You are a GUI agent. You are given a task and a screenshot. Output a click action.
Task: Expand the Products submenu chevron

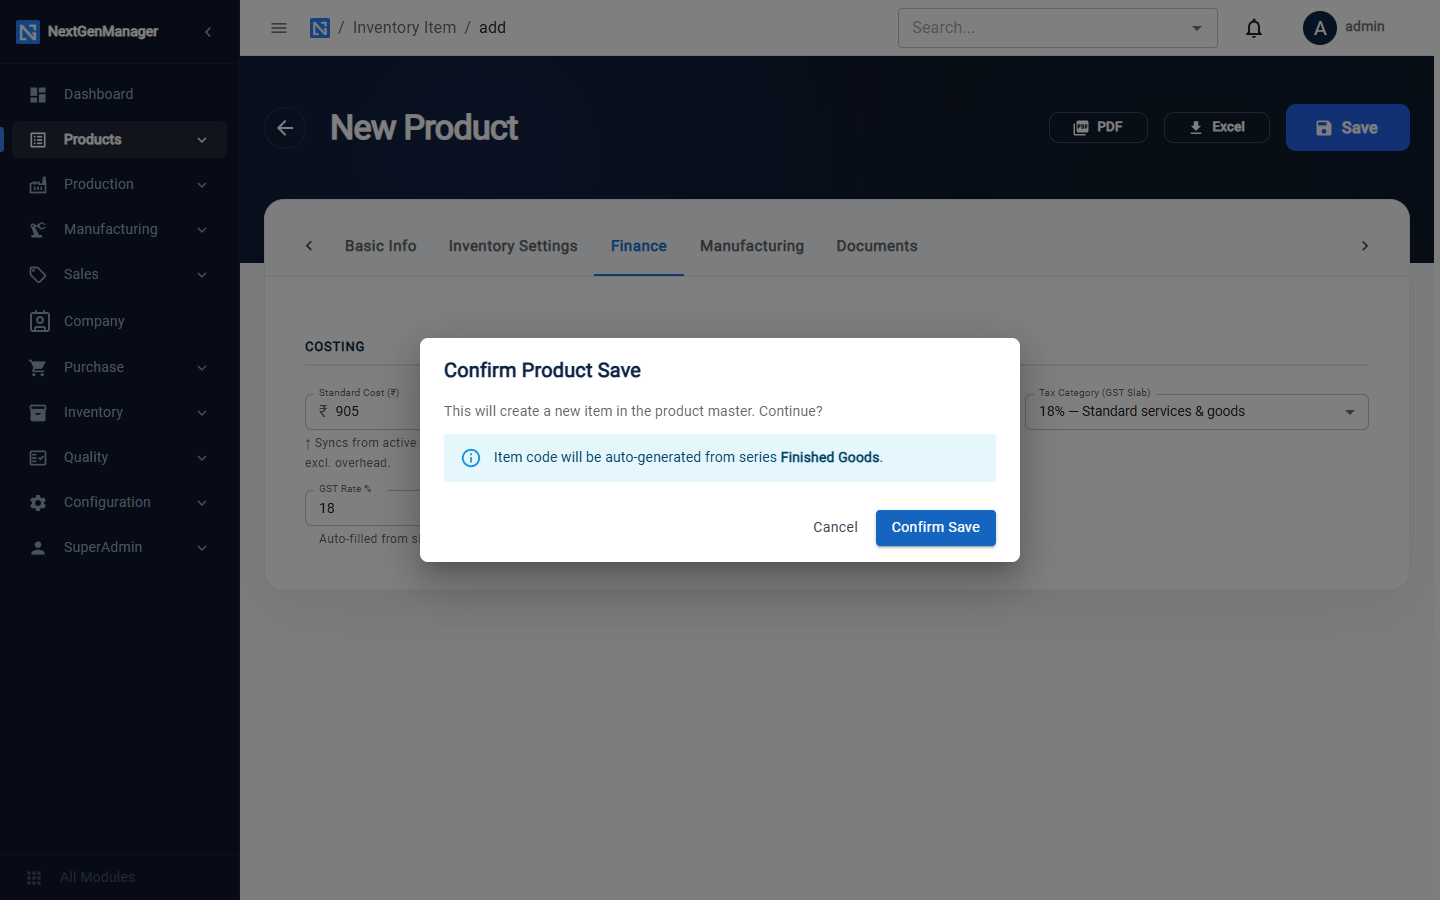(202, 140)
